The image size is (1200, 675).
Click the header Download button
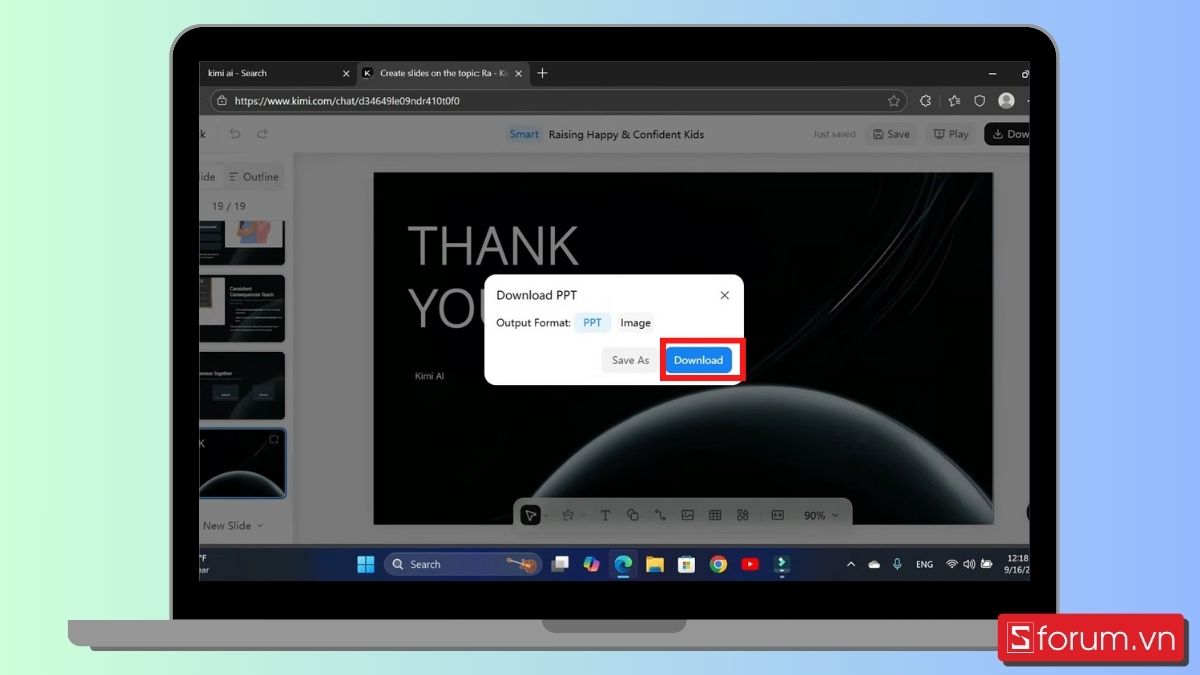pyautogui.click(x=1008, y=134)
